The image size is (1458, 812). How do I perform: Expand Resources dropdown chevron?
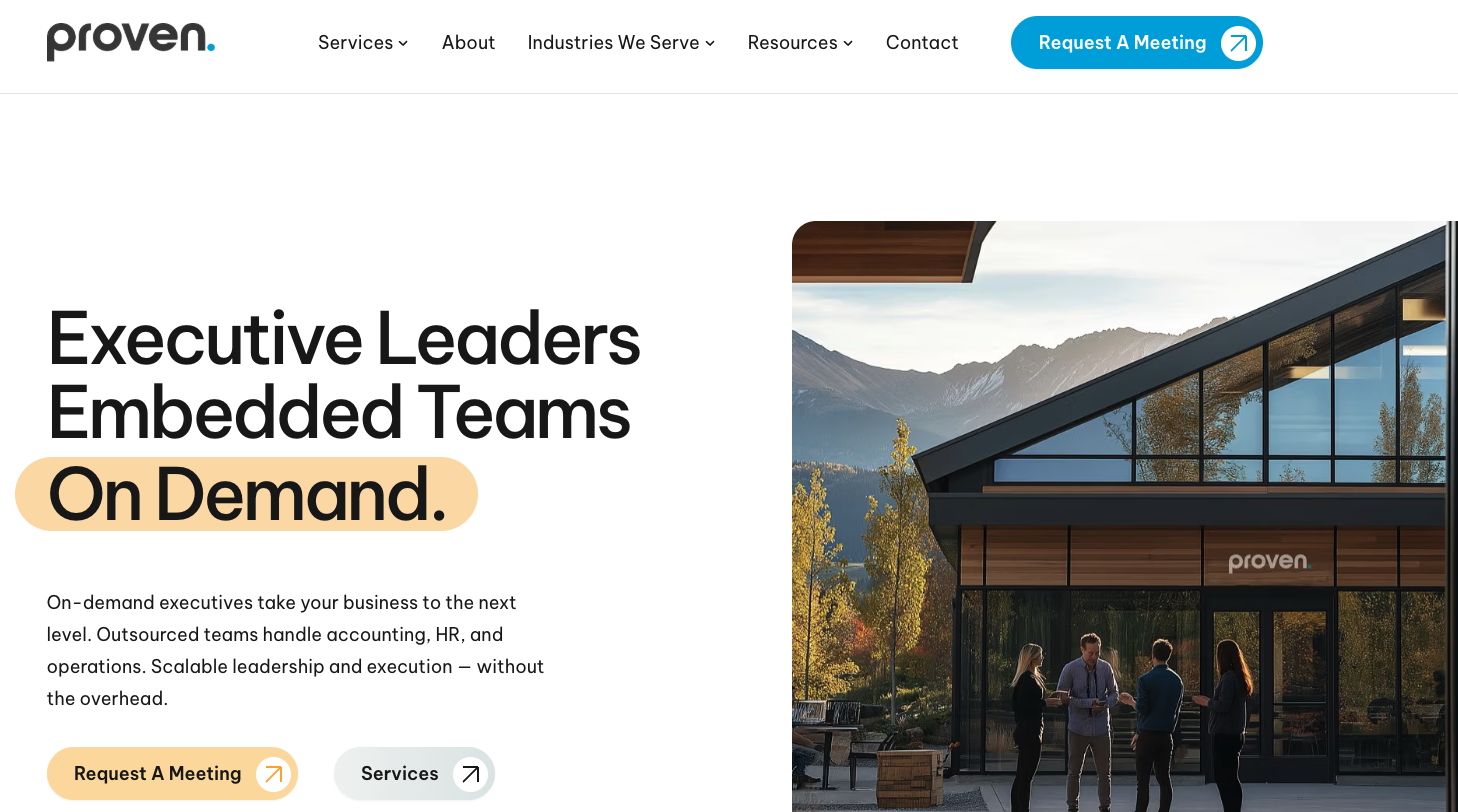pyautogui.click(x=848, y=43)
